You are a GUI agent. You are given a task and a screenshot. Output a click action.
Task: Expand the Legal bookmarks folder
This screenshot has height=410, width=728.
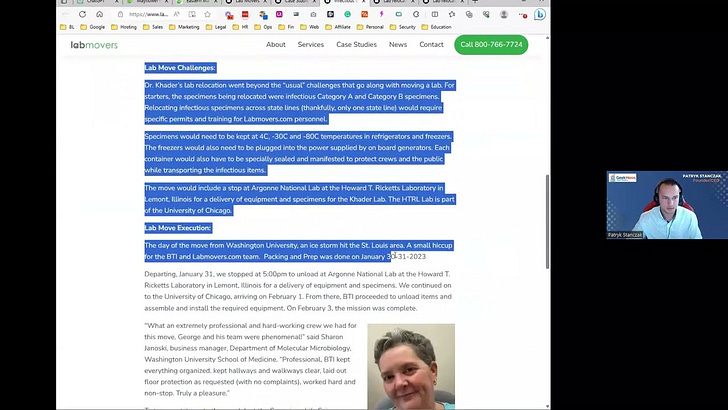(216, 27)
